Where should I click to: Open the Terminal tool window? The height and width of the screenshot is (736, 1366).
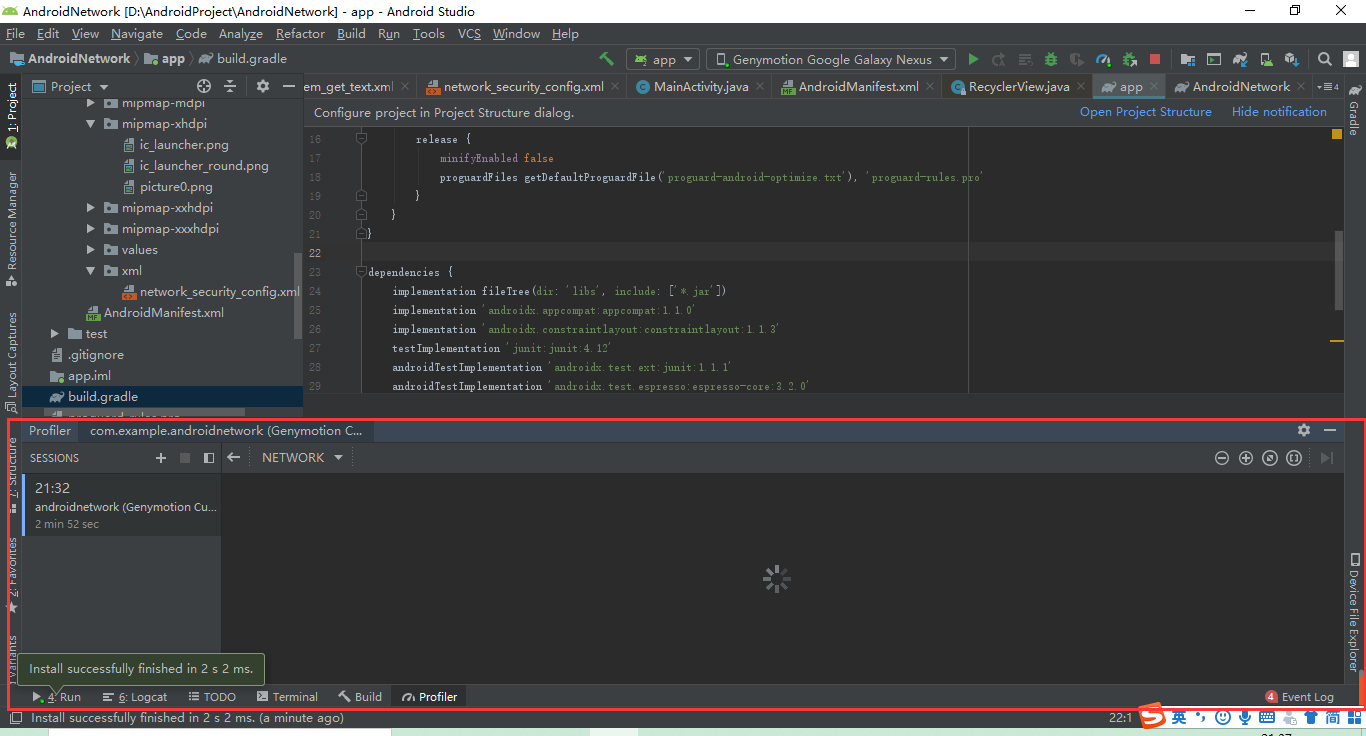(287, 697)
